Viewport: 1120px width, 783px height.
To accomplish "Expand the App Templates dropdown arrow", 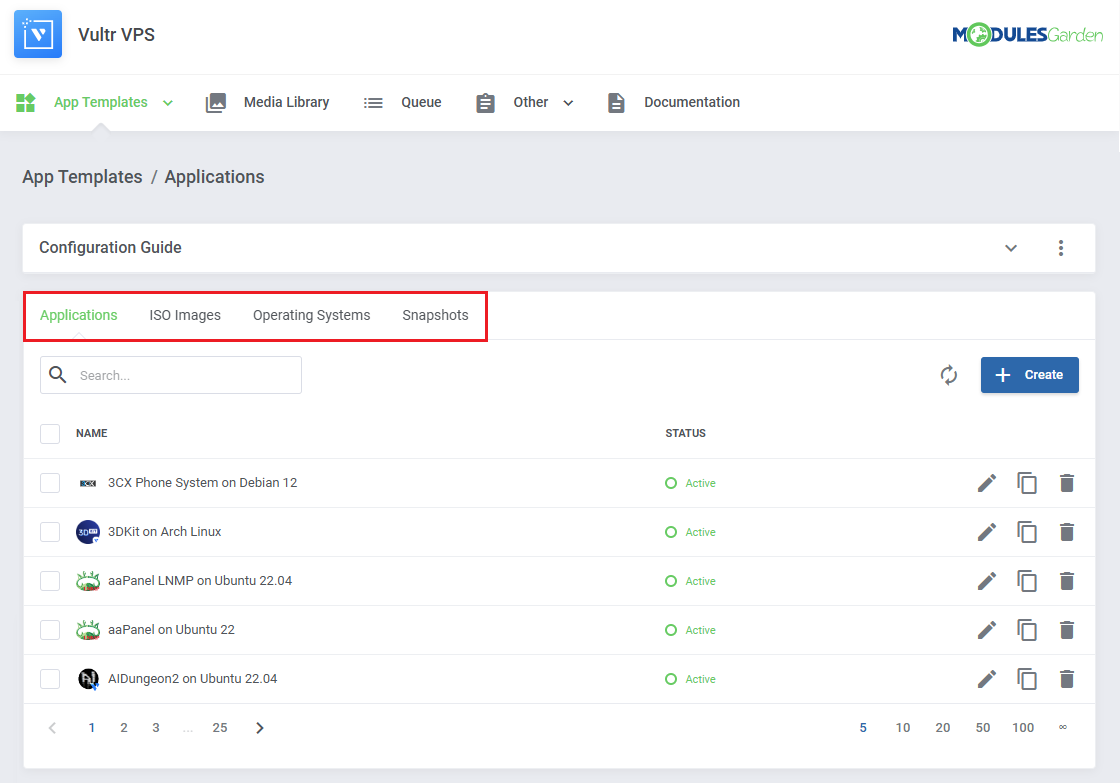I will tap(168, 103).
